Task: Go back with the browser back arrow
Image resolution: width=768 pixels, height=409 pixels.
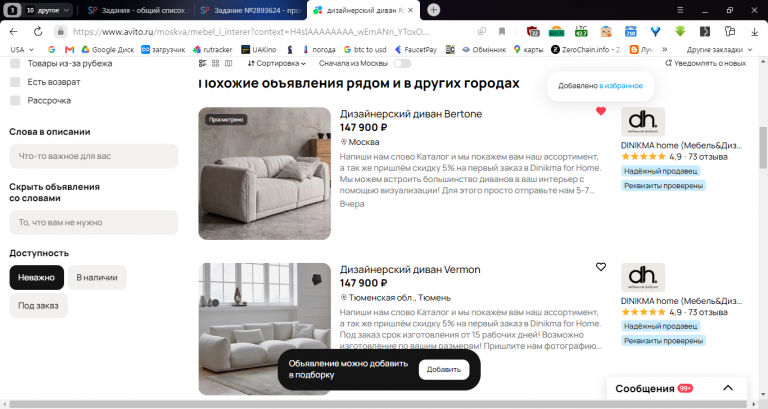Action: tap(14, 31)
